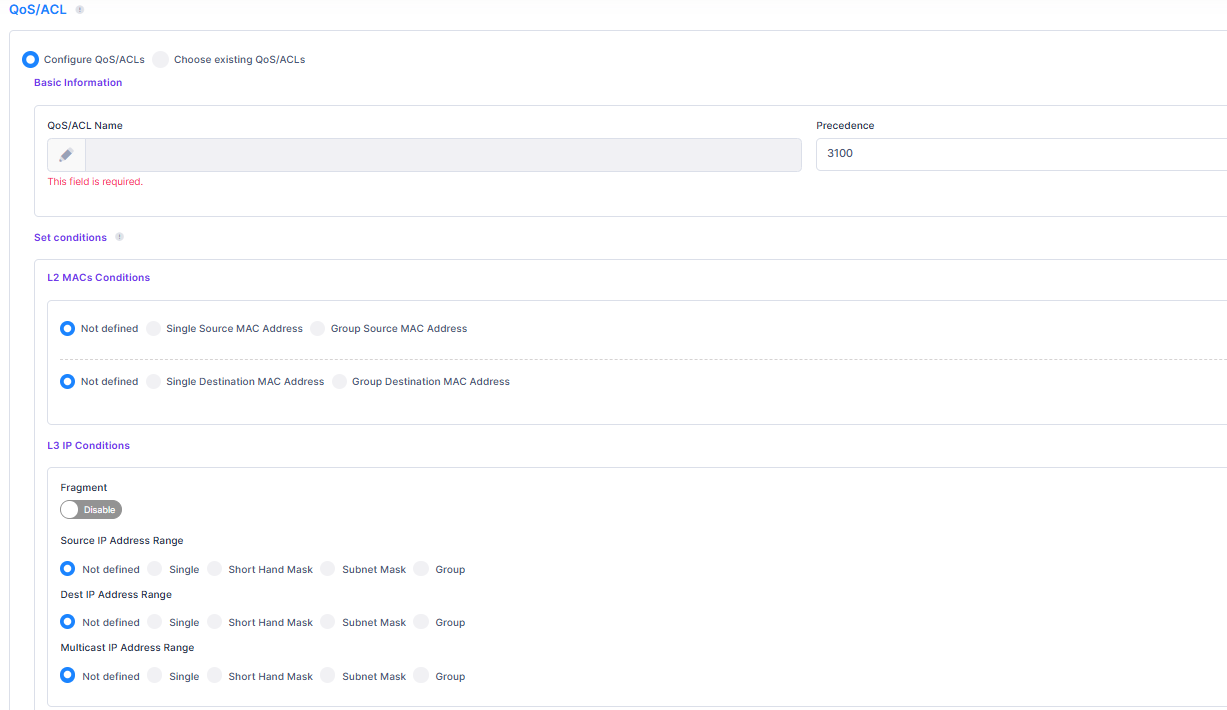The height and width of the screenshot is (710, 1227).
Task: Choose Single for Multicast IP Address Range
Action: pyautogui.click(x=155, y=676)
